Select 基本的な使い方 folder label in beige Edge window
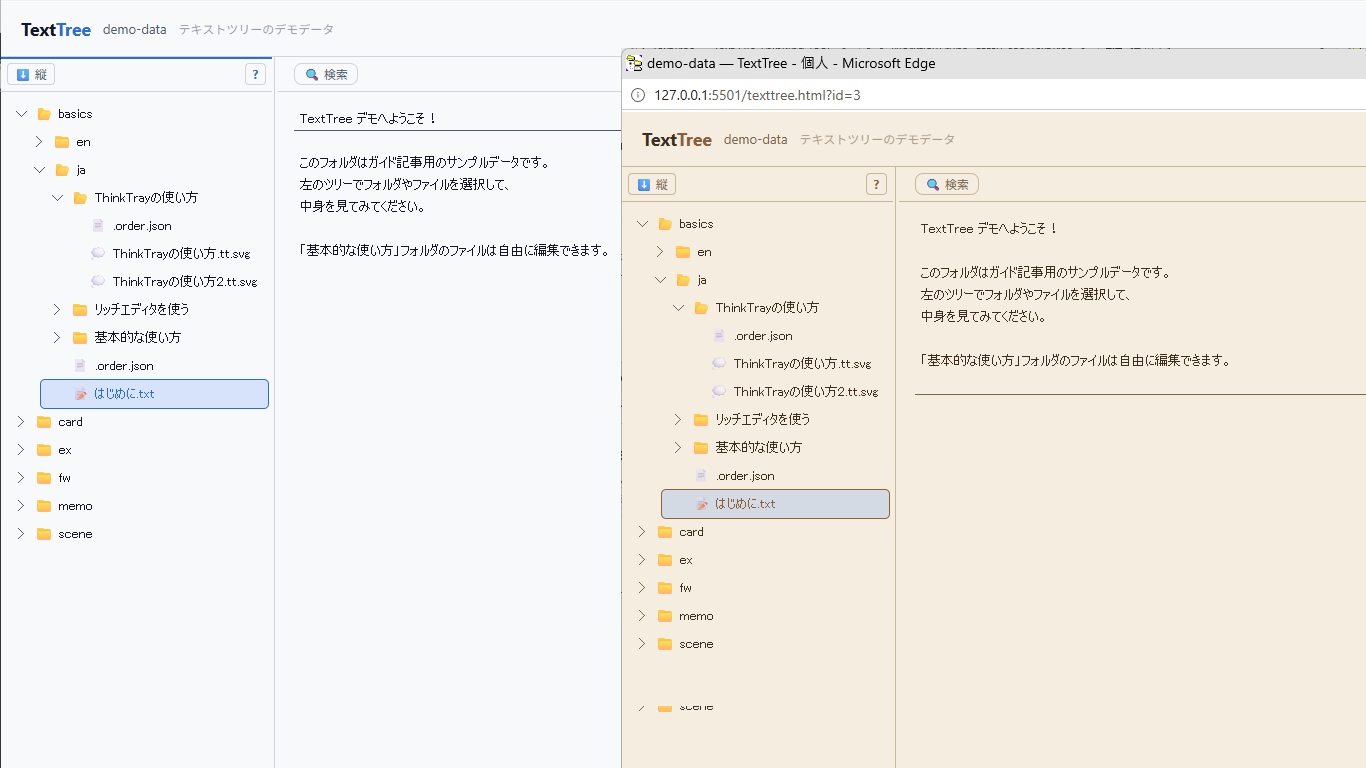The width and height of the screenshot is (1366, 768). (758, 448)
